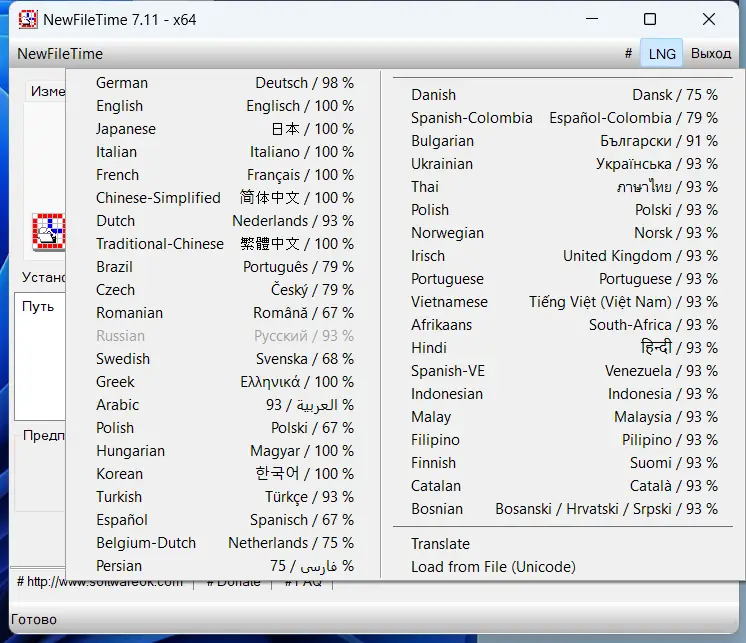The height and width of the screenshot is (643, 746).
Task: Minimize the NewFileTime window
Action: [x=591, y=19]
